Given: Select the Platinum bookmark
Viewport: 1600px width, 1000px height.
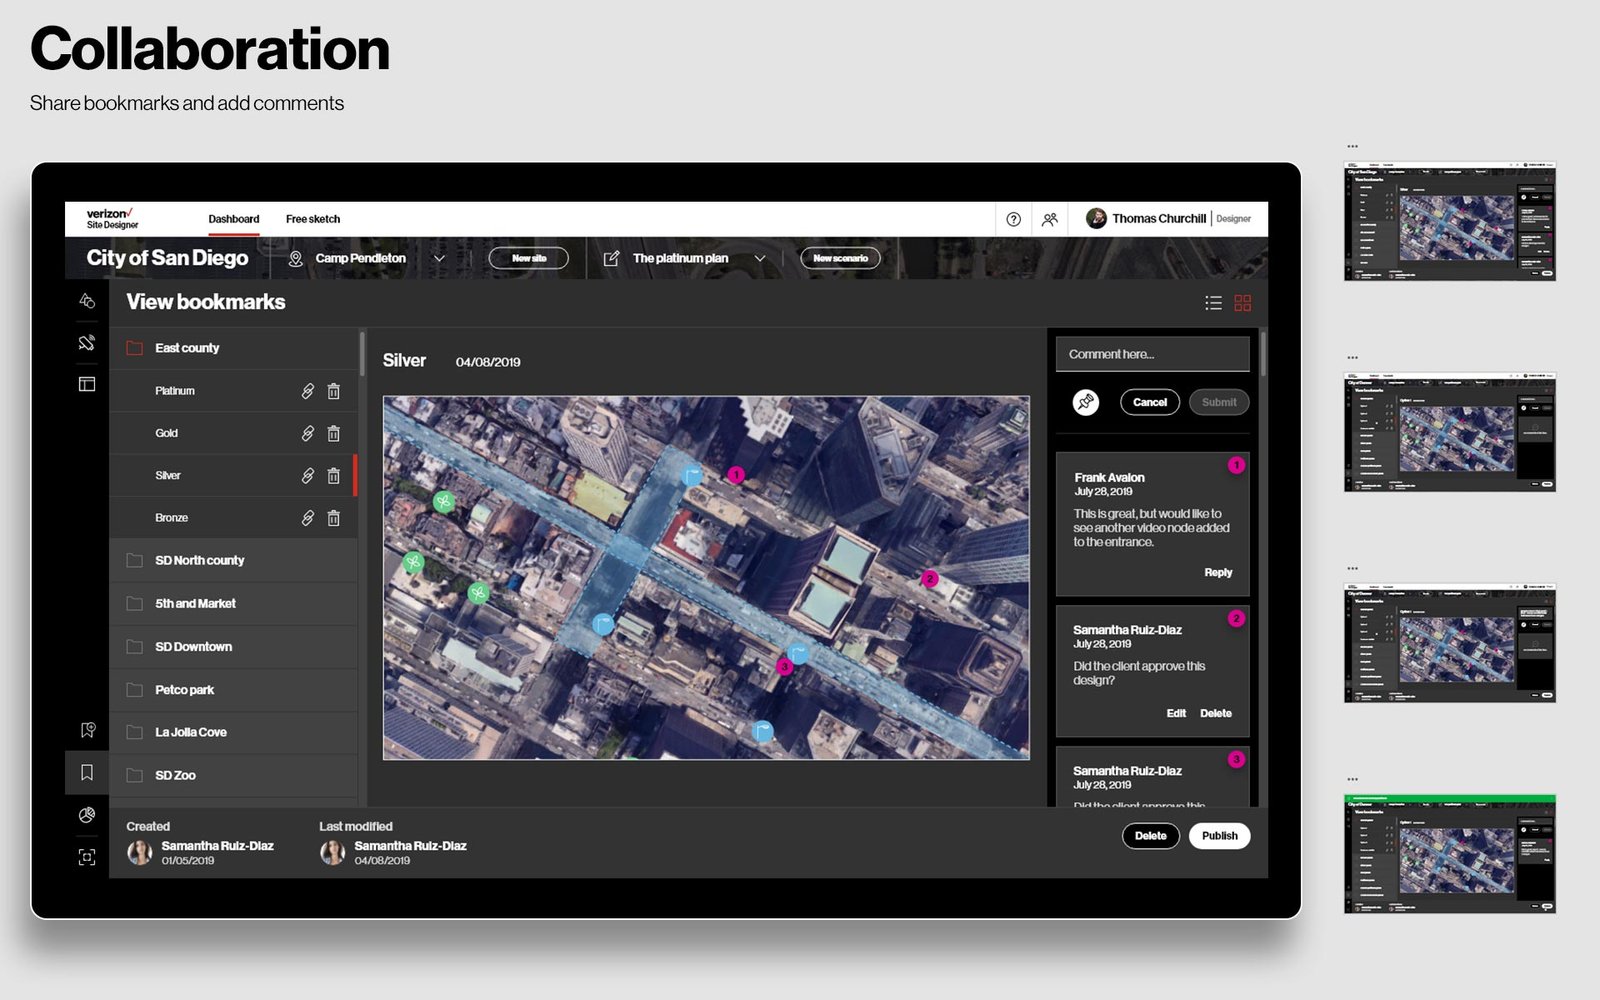Looking at the screenshot, I should pyautogui.click(x=175, y=391).
